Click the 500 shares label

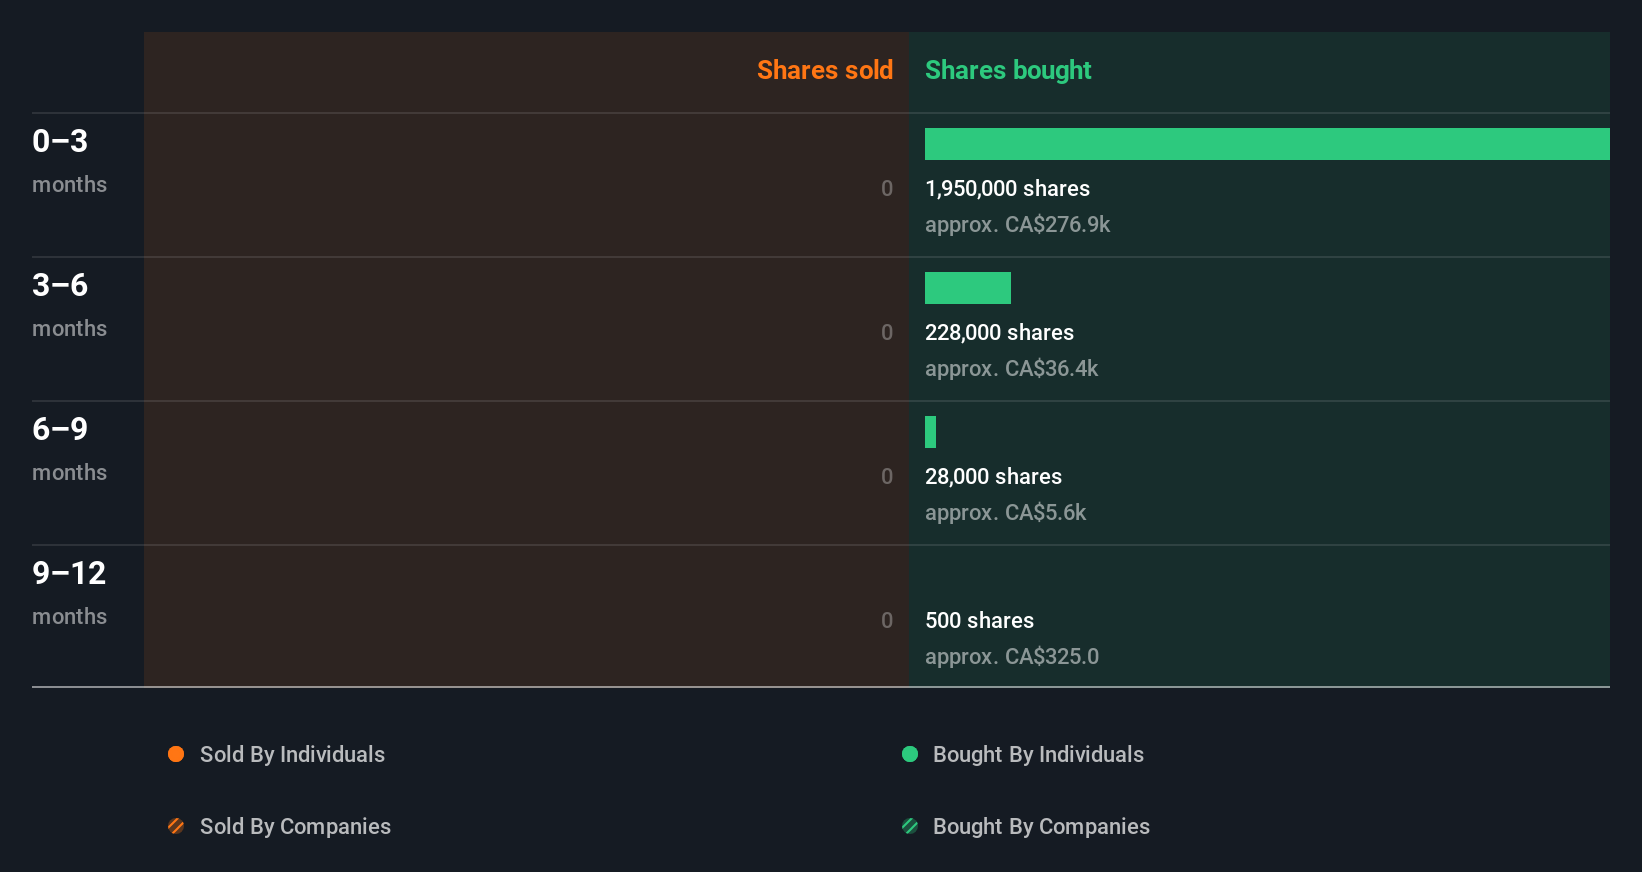click(x=979, y=620)
